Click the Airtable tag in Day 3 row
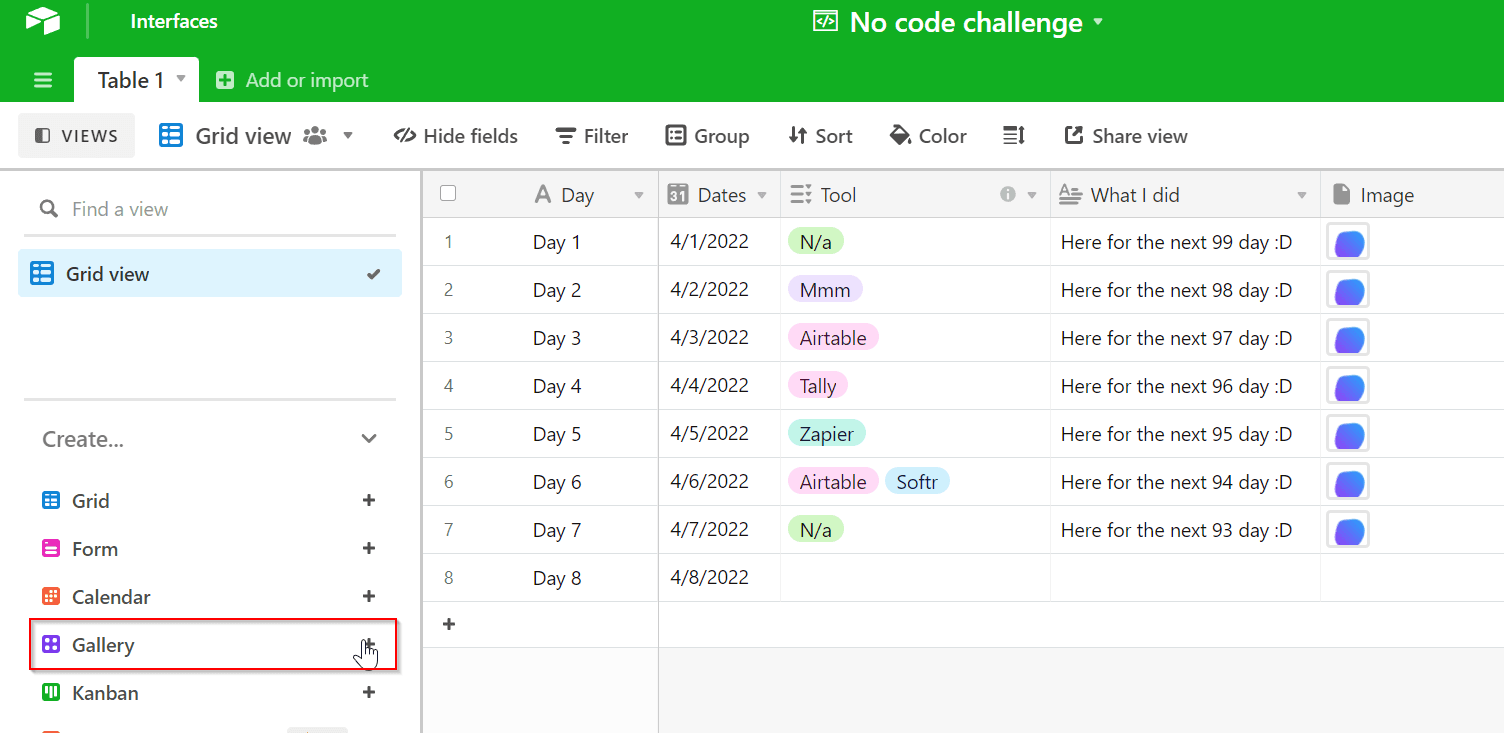This screenshot has height=733, width=1504. pos(833,338)
